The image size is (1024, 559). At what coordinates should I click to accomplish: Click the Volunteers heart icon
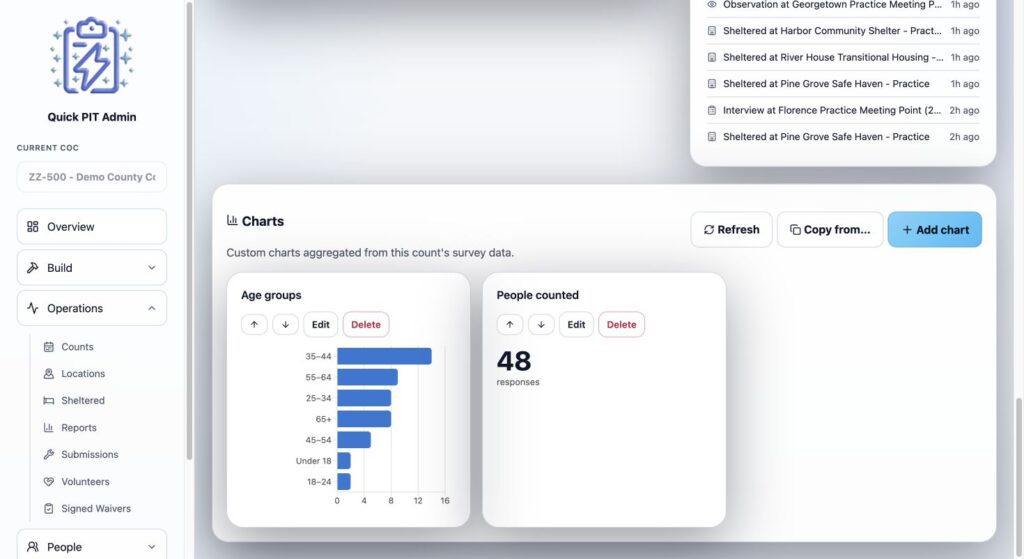point(48,481)
